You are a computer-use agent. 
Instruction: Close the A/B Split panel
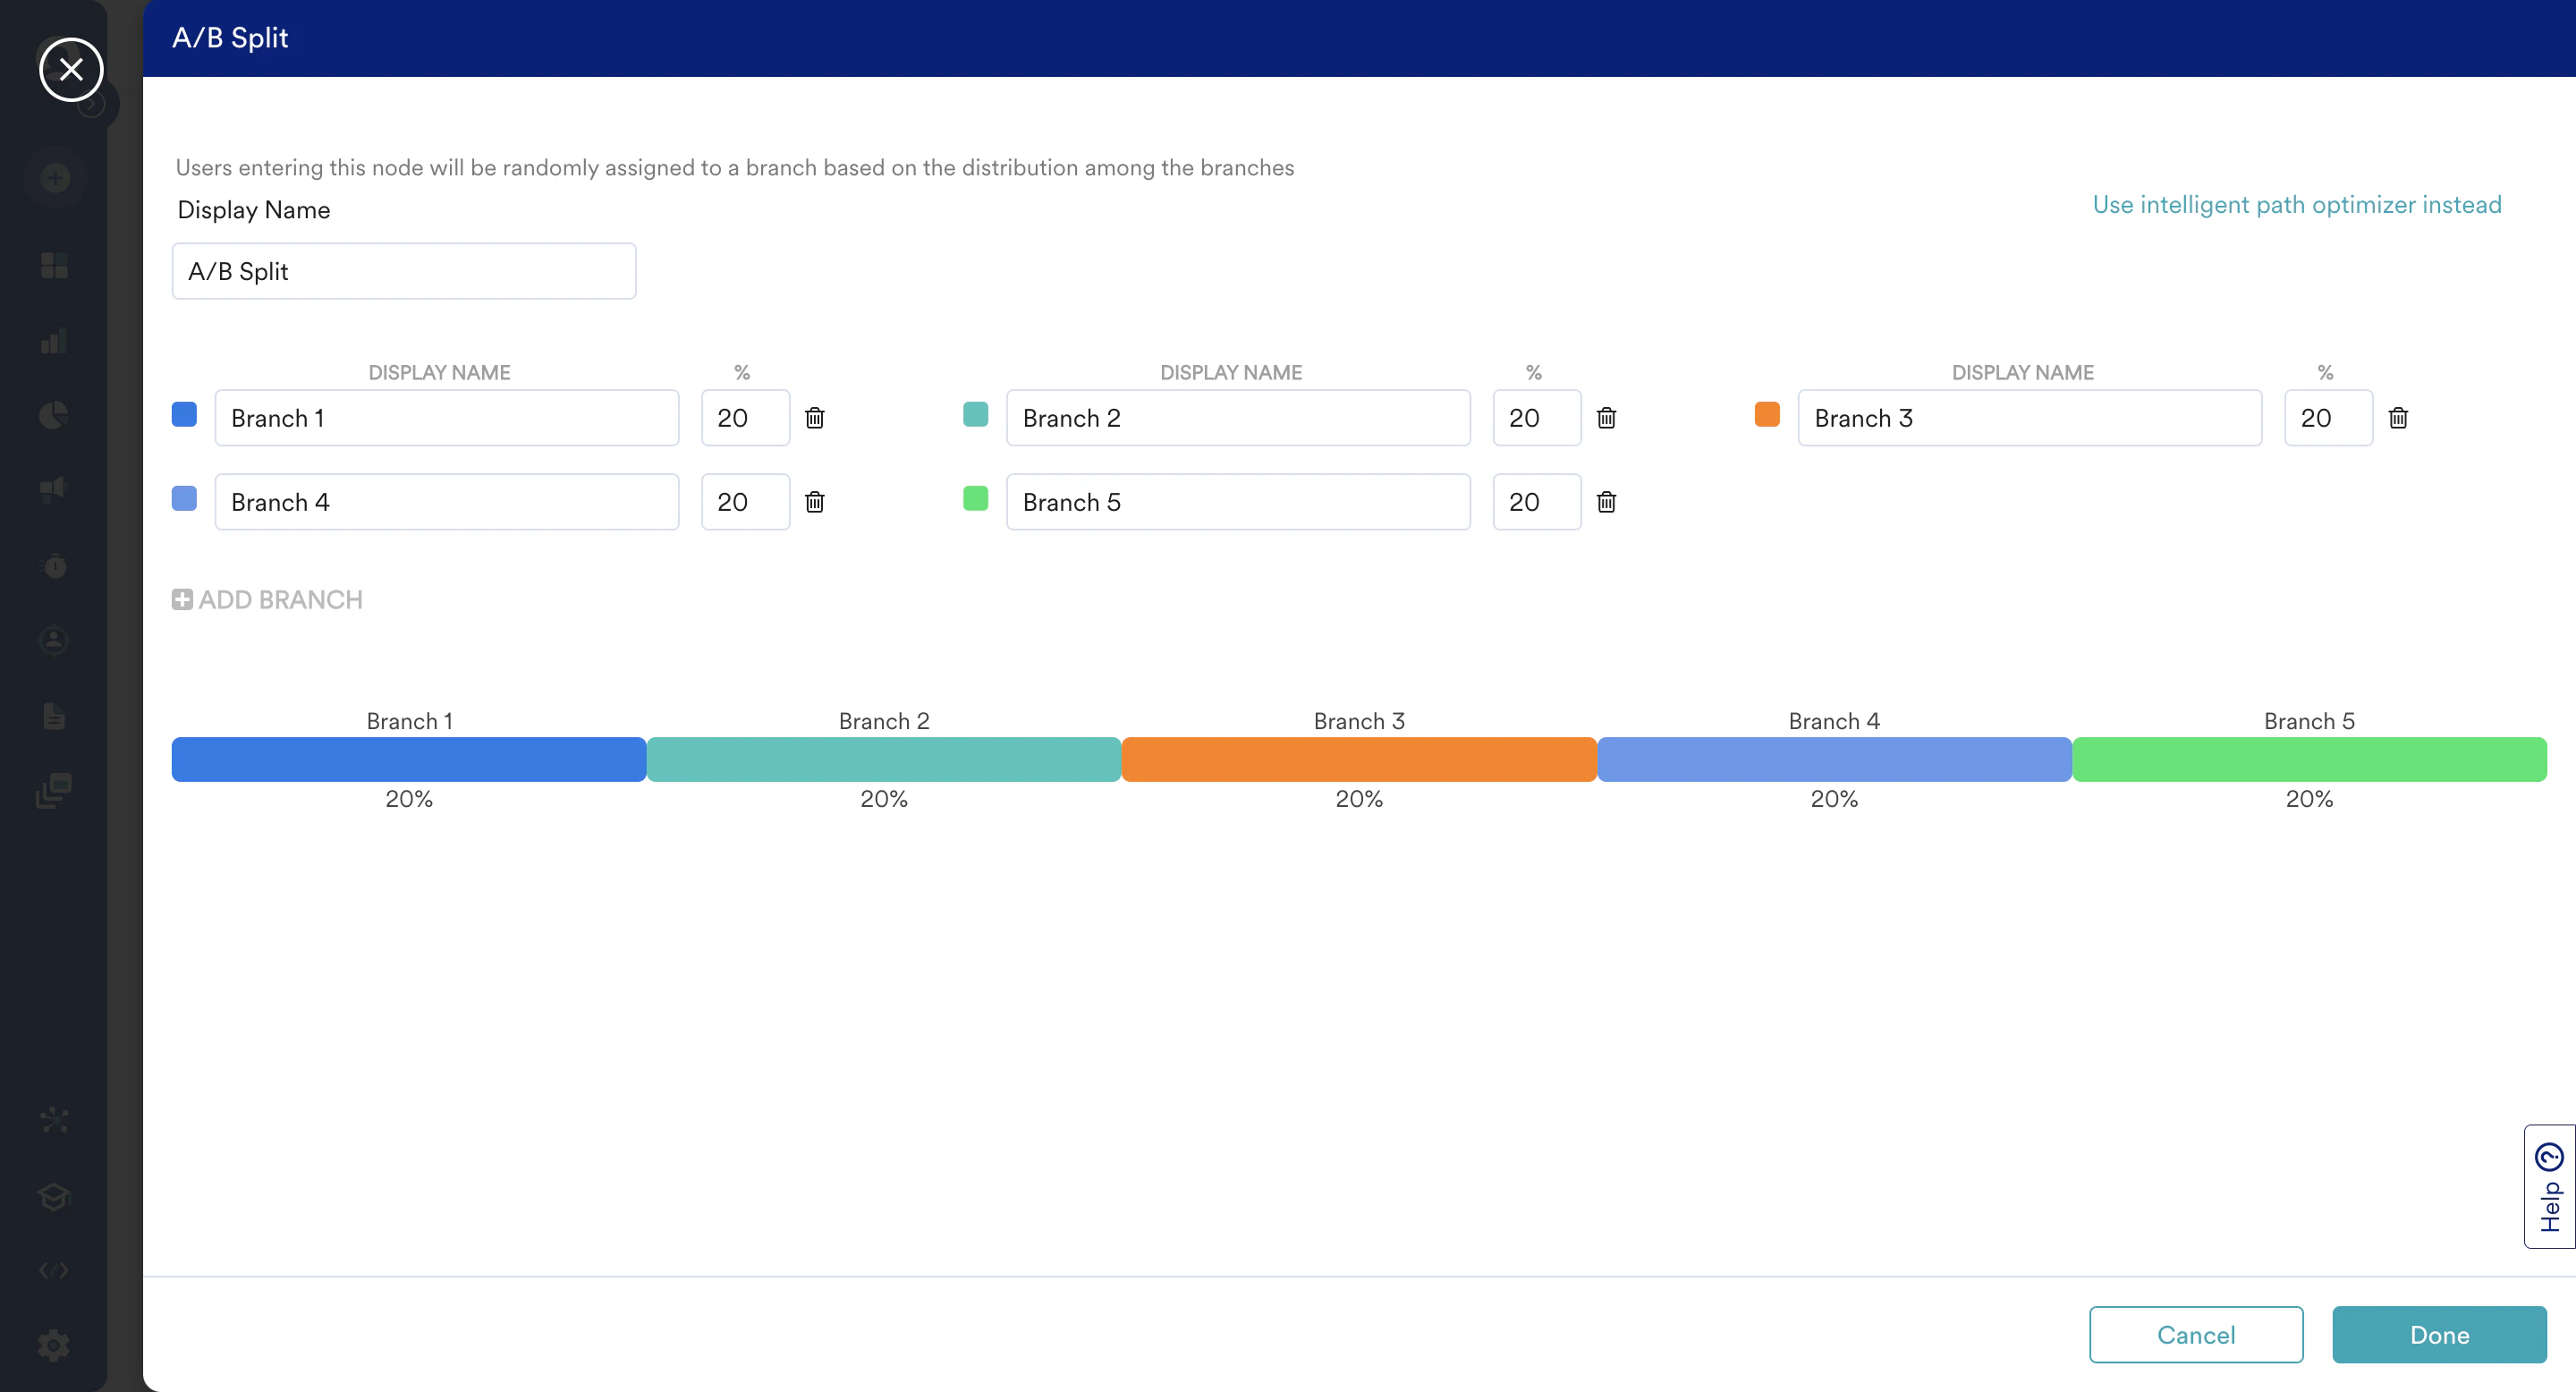coord(71,70)
